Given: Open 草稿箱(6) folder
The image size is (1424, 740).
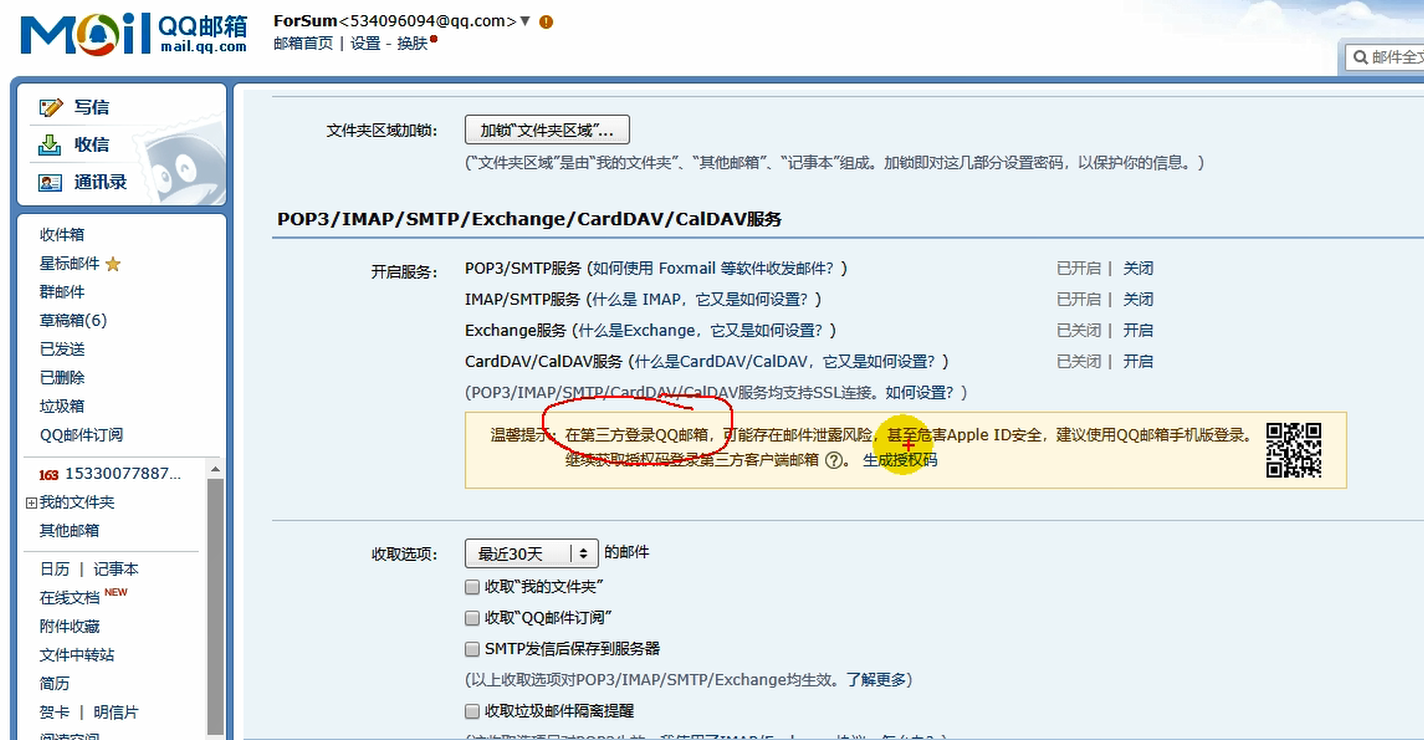Looking at the screenshot, I should (73, 321).
